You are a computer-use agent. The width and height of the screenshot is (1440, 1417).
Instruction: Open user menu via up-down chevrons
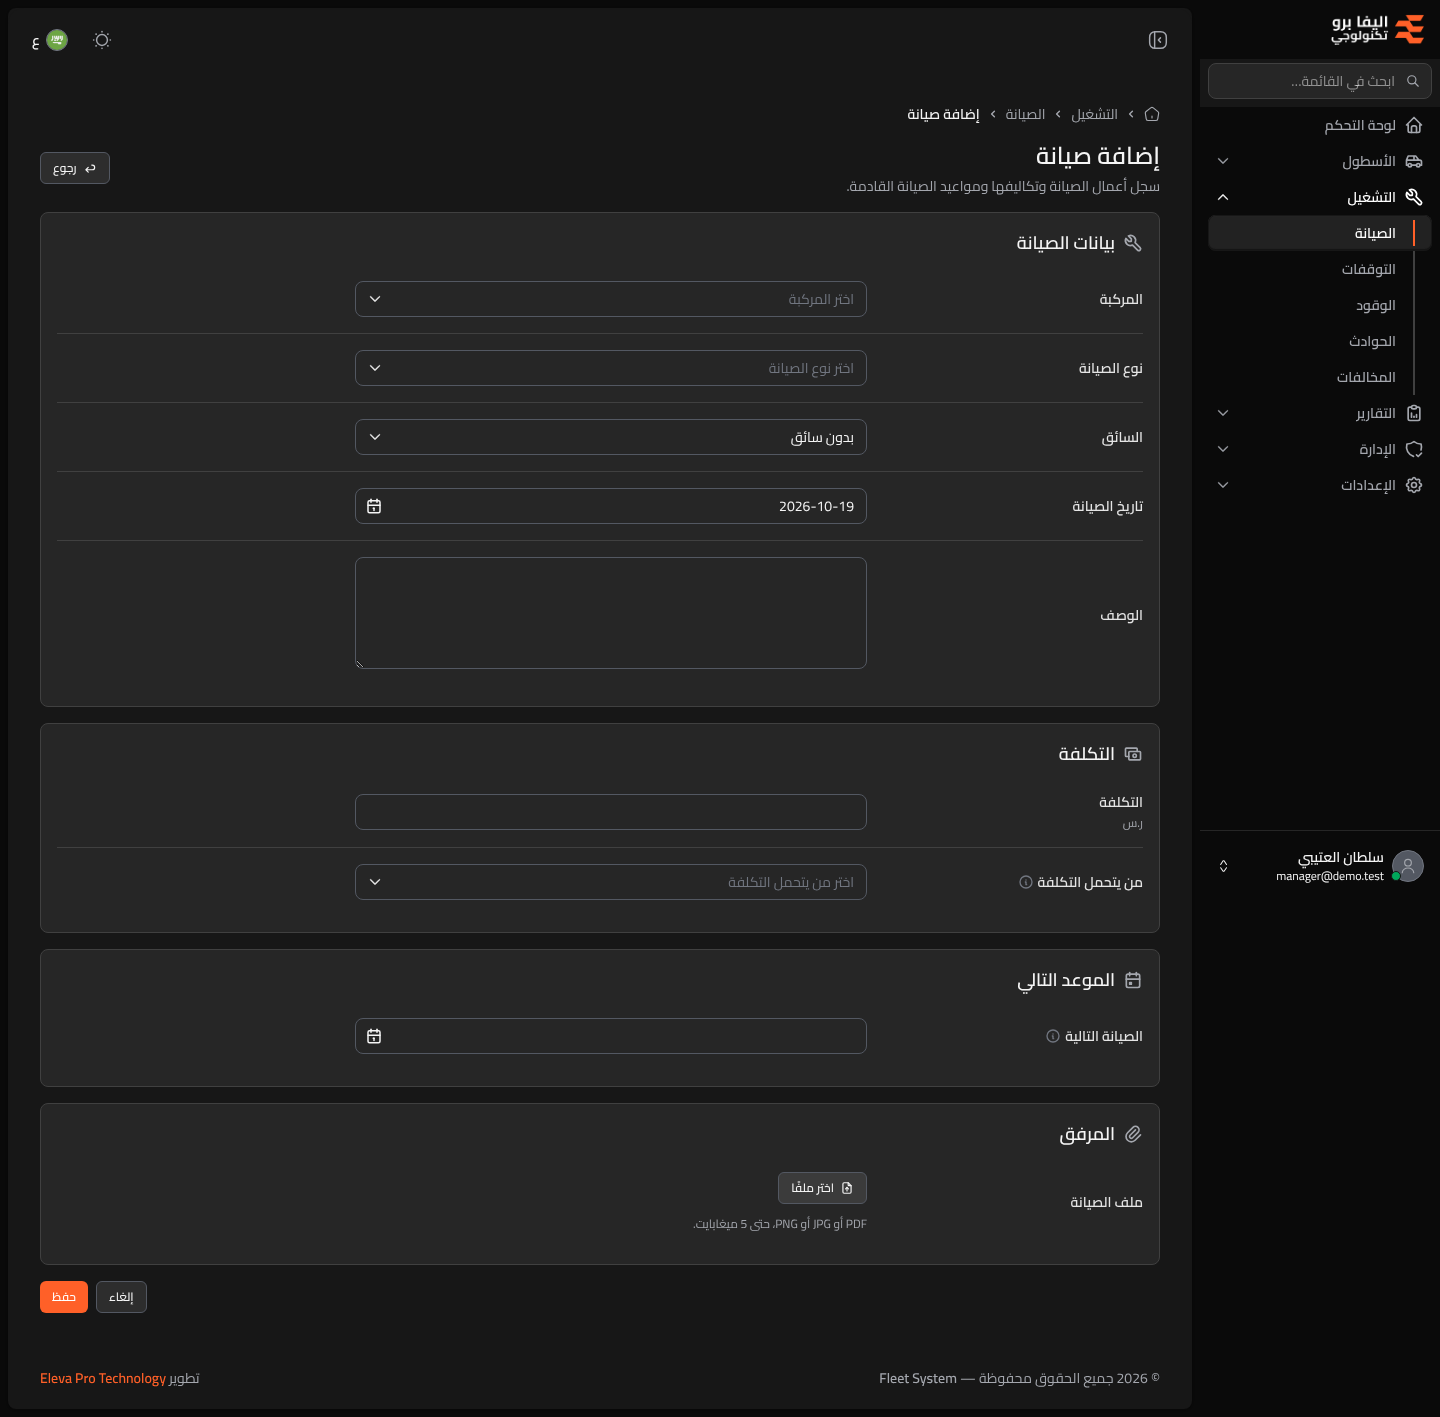[1223, 866]
